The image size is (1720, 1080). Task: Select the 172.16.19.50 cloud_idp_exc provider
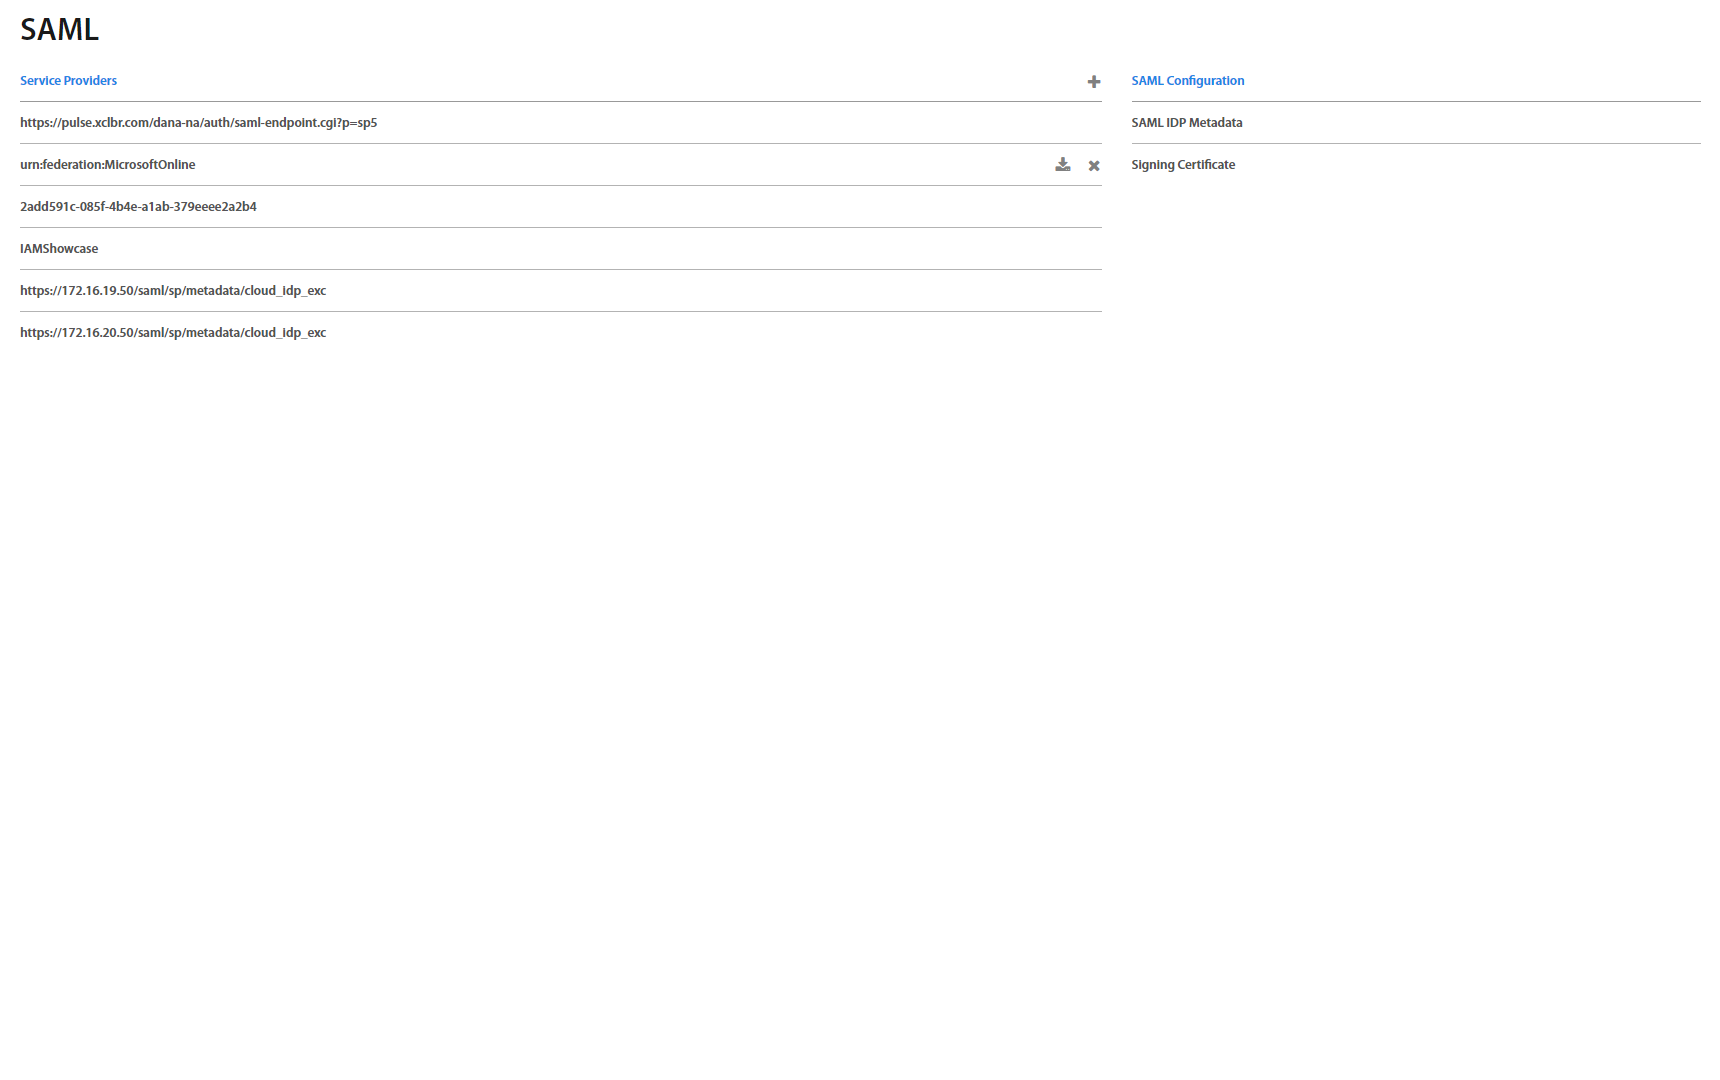tap(173, 291)
